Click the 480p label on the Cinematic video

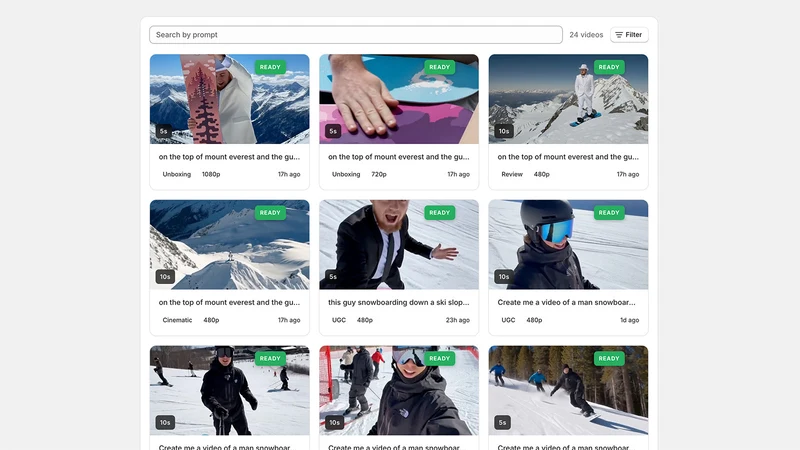(x=211, y=320)
